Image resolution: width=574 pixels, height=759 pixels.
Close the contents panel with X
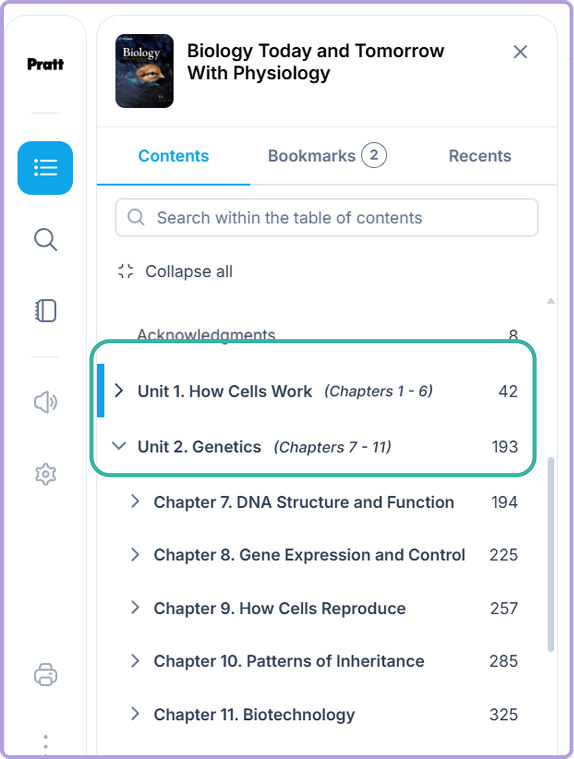520,52
